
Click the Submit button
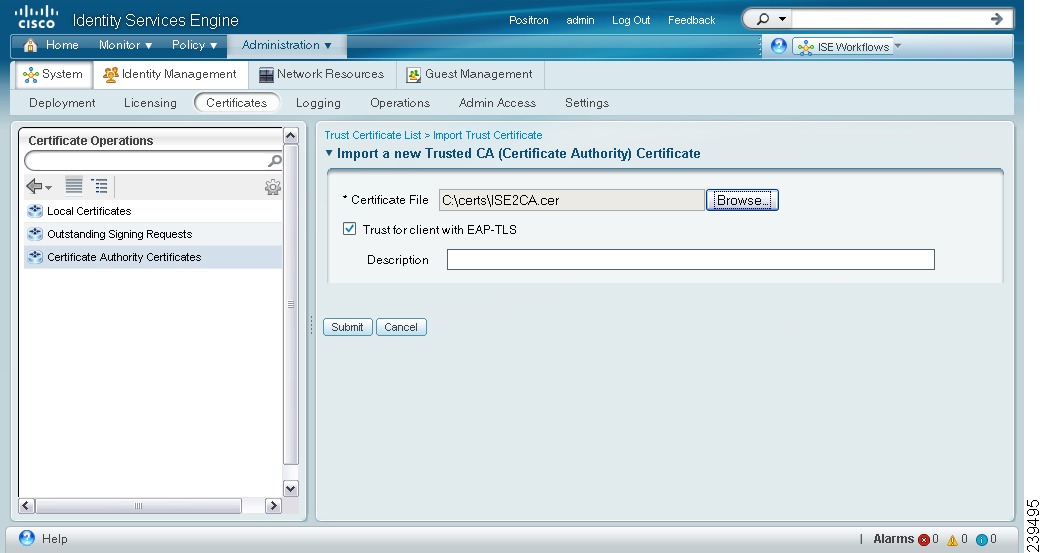click(x=348, y=327)
